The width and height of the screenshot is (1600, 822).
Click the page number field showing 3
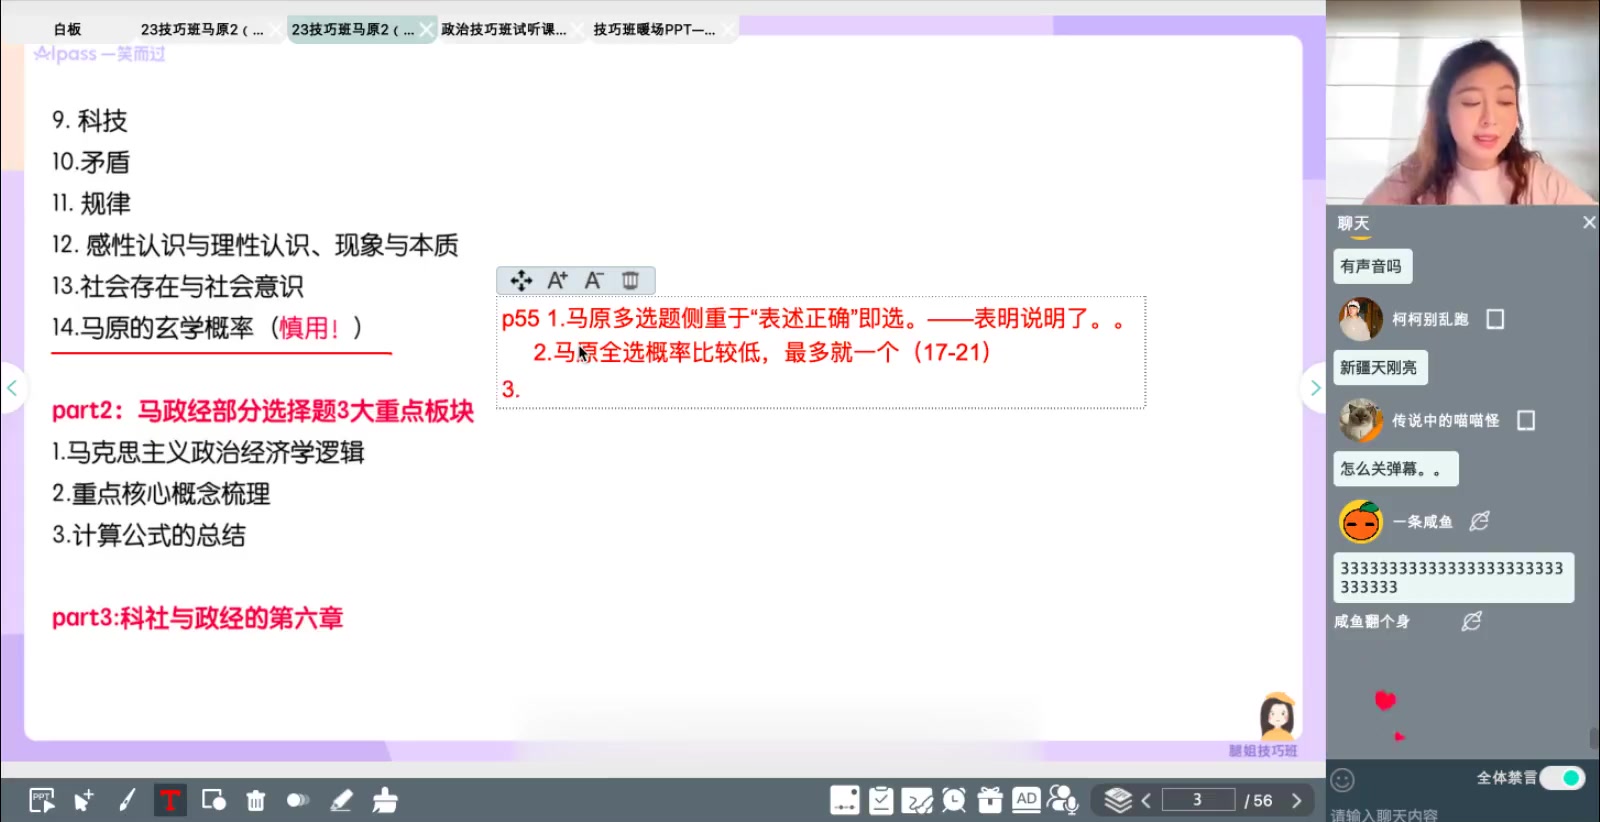tap(1197, 800)
